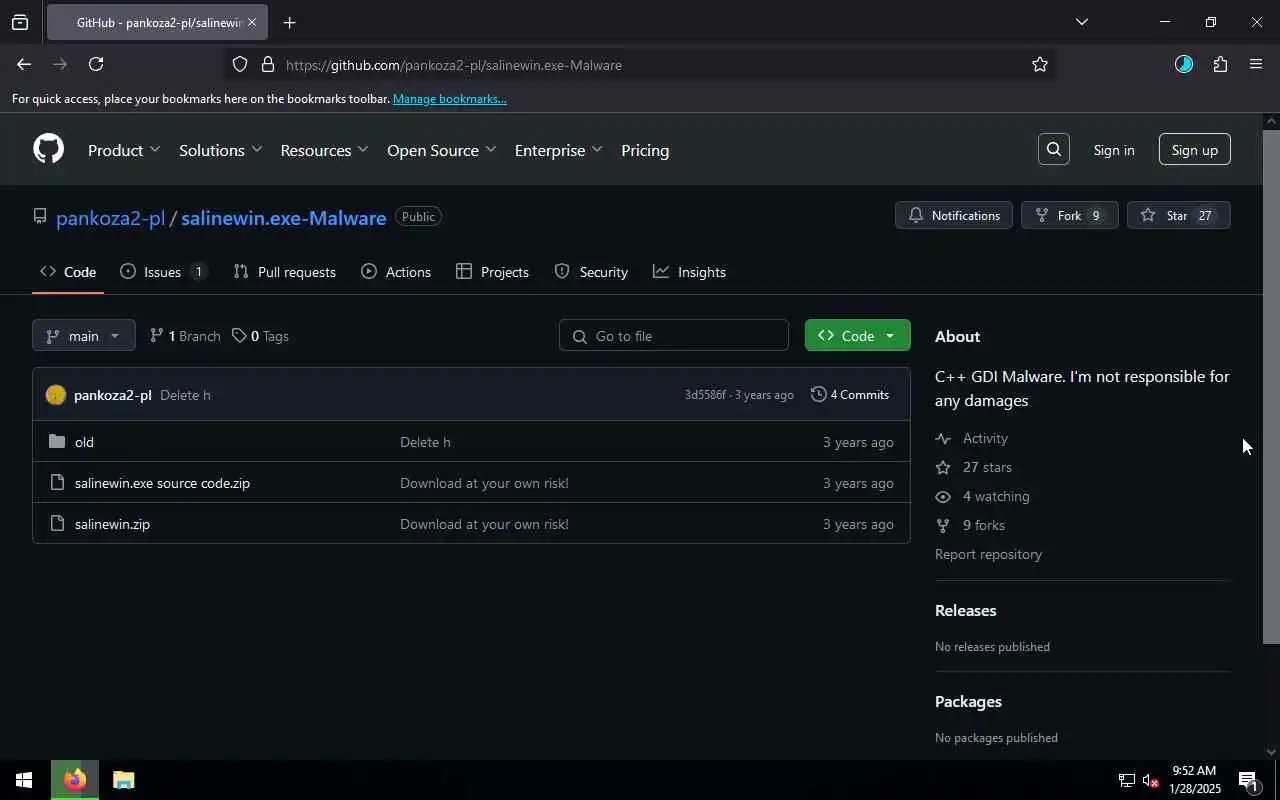Reload the page with refresh icon
Viewport: 1280px width, 800px height.
(96, 64)
